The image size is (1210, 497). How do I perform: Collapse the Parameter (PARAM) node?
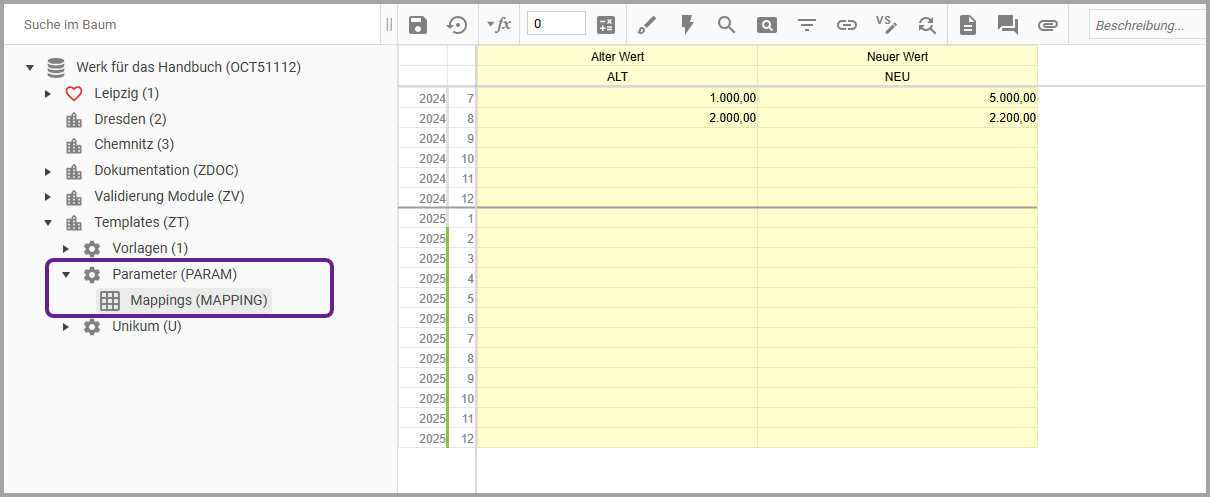coord(66,274)
